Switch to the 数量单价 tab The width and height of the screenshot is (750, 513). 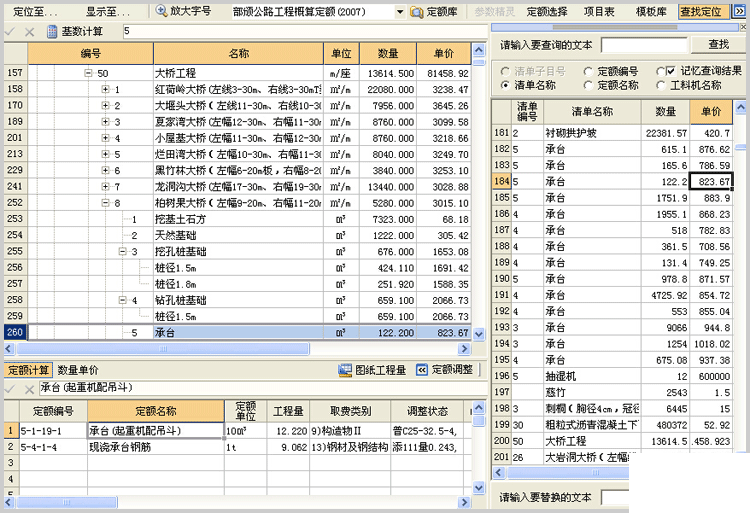point(77,370)
